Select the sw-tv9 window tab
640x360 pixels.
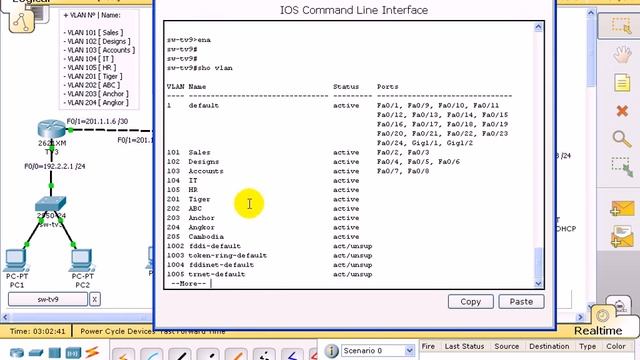(48, 299)
